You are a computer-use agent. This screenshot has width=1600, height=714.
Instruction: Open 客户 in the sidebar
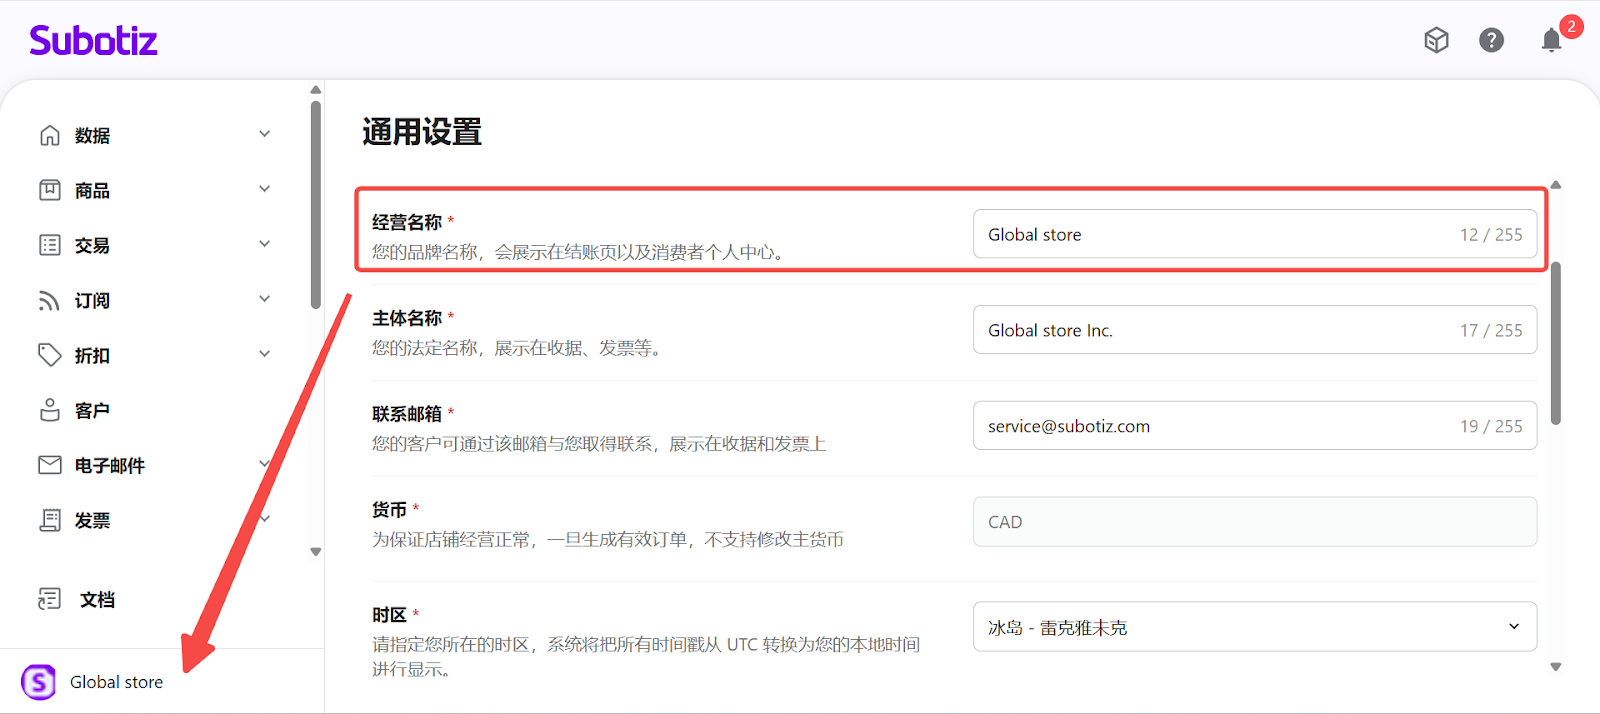tap(92, 410)
